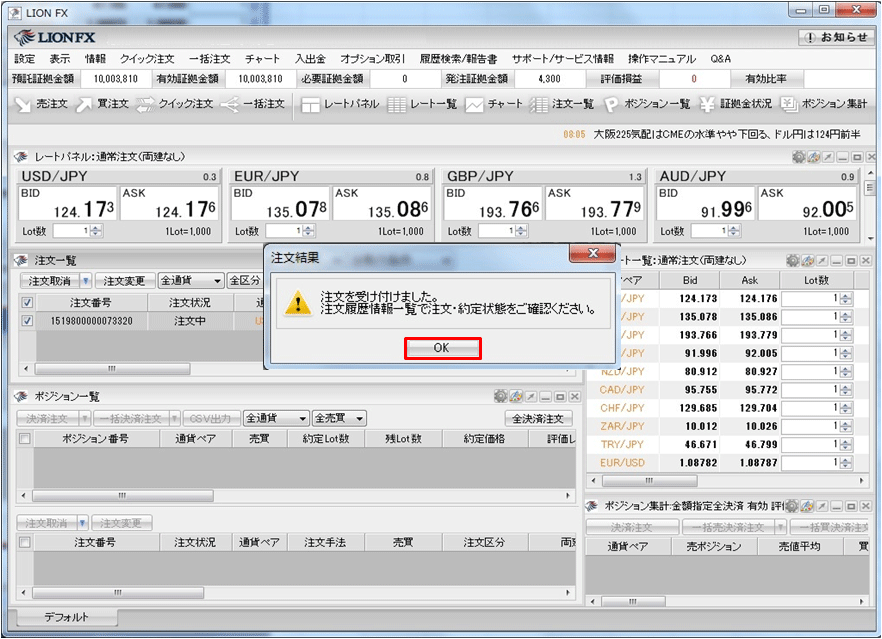This screenshot has width=882, height=639.
Task: Open 注文一覧 from the icon toolbar
Action: pos(561,104)
